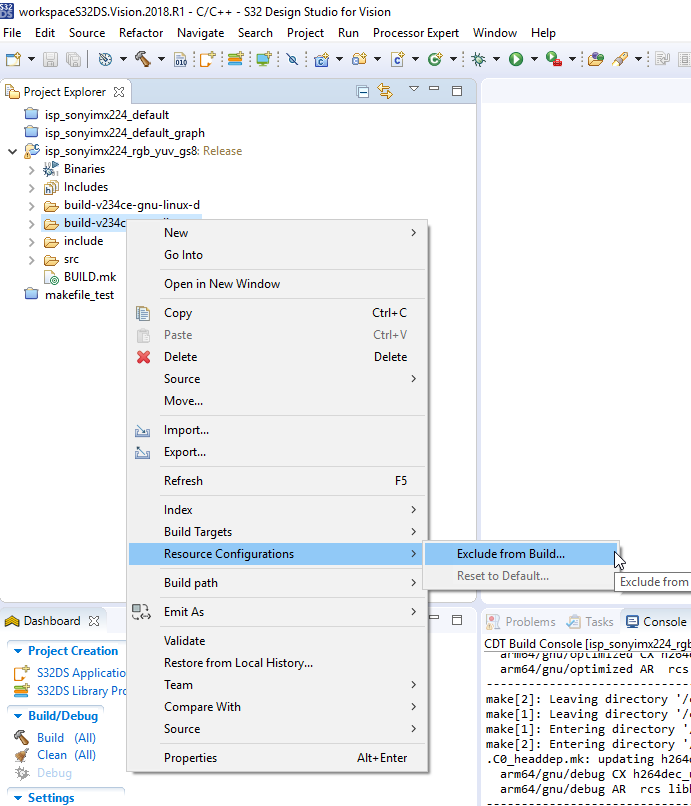Choose Import... in context menu
Viewport: 691px width, 806px height.
tap(278, 430)
